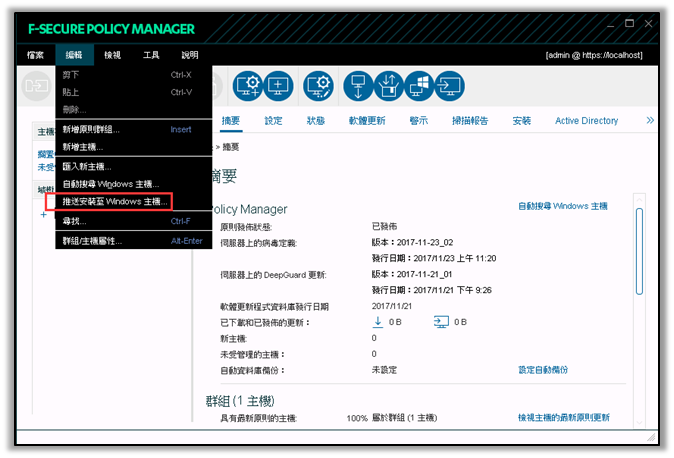Click the up/down arrows package icon
The height and width of the screenshot is (458, 674).
pyautogui.click(x=389, y=86)
